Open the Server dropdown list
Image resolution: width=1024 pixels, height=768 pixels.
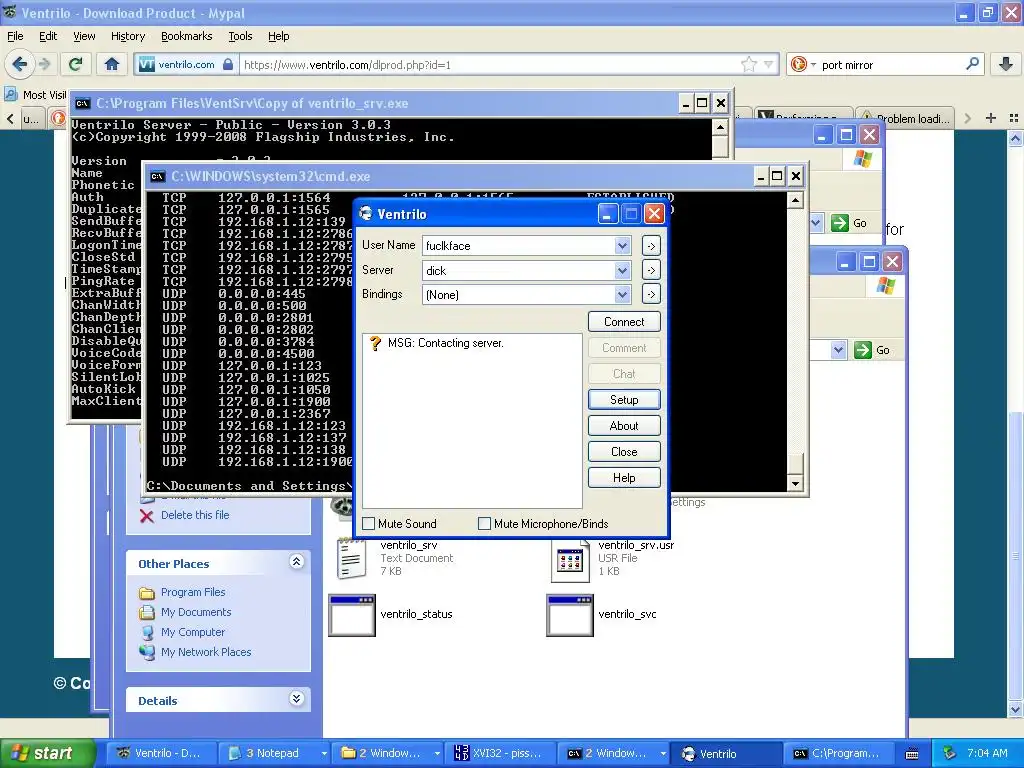[622, 270]
